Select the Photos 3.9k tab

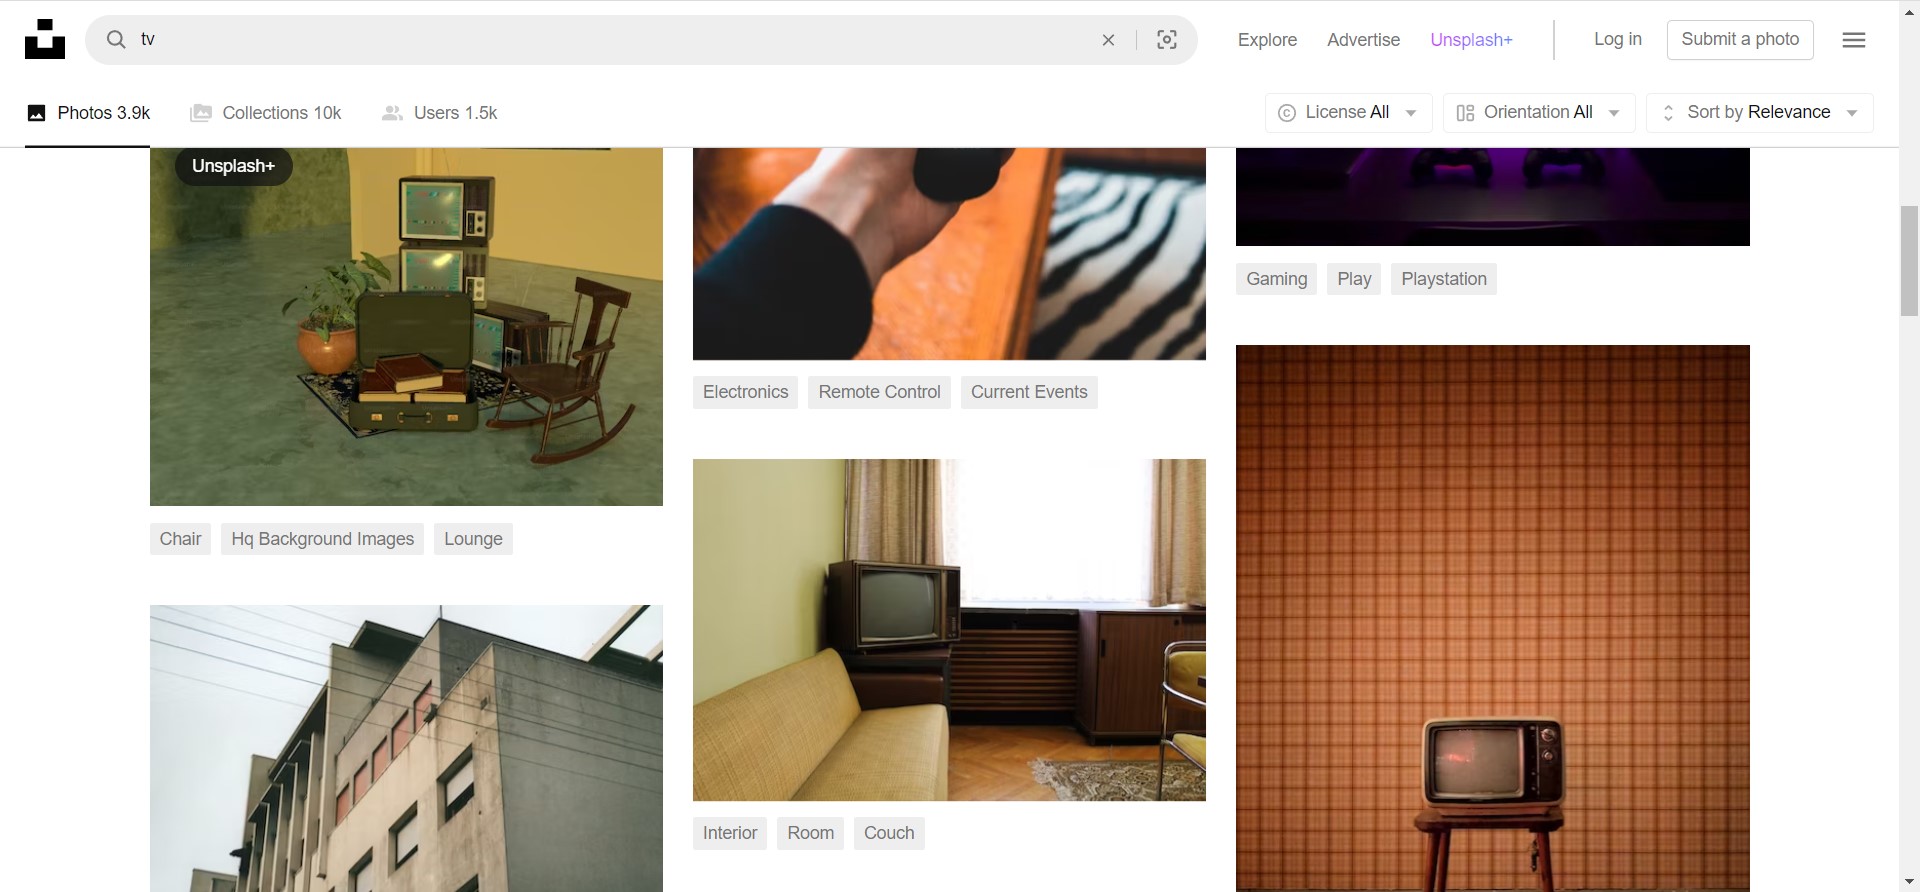pos(88,113)
